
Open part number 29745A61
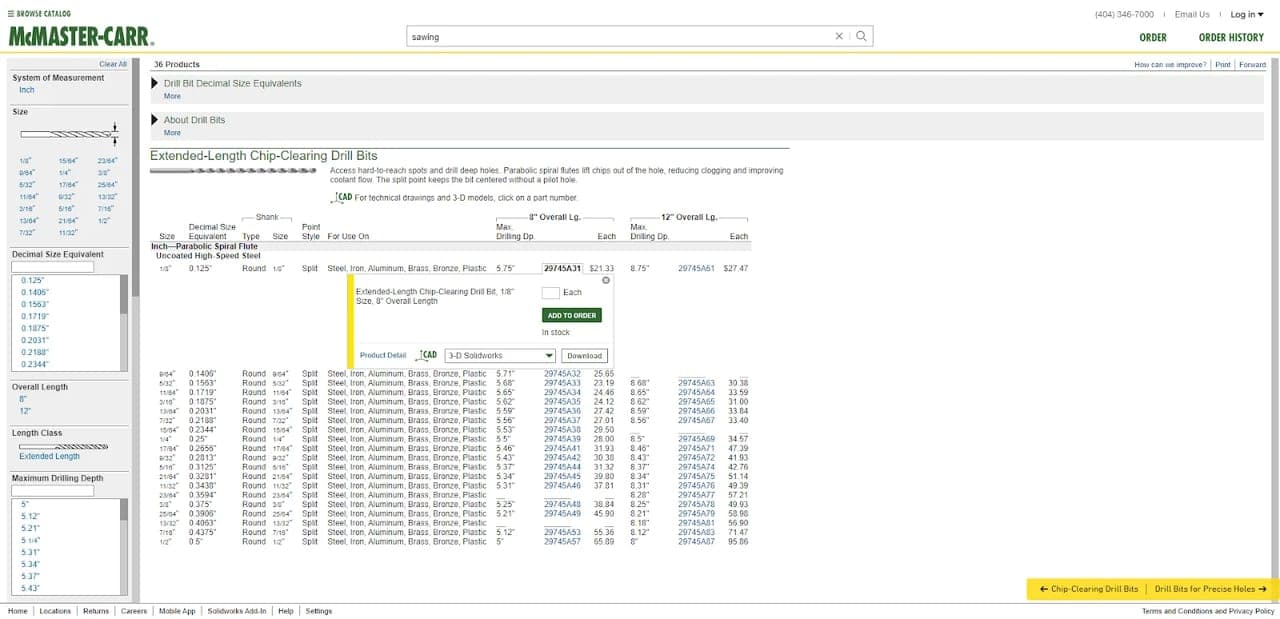[696, 268]
